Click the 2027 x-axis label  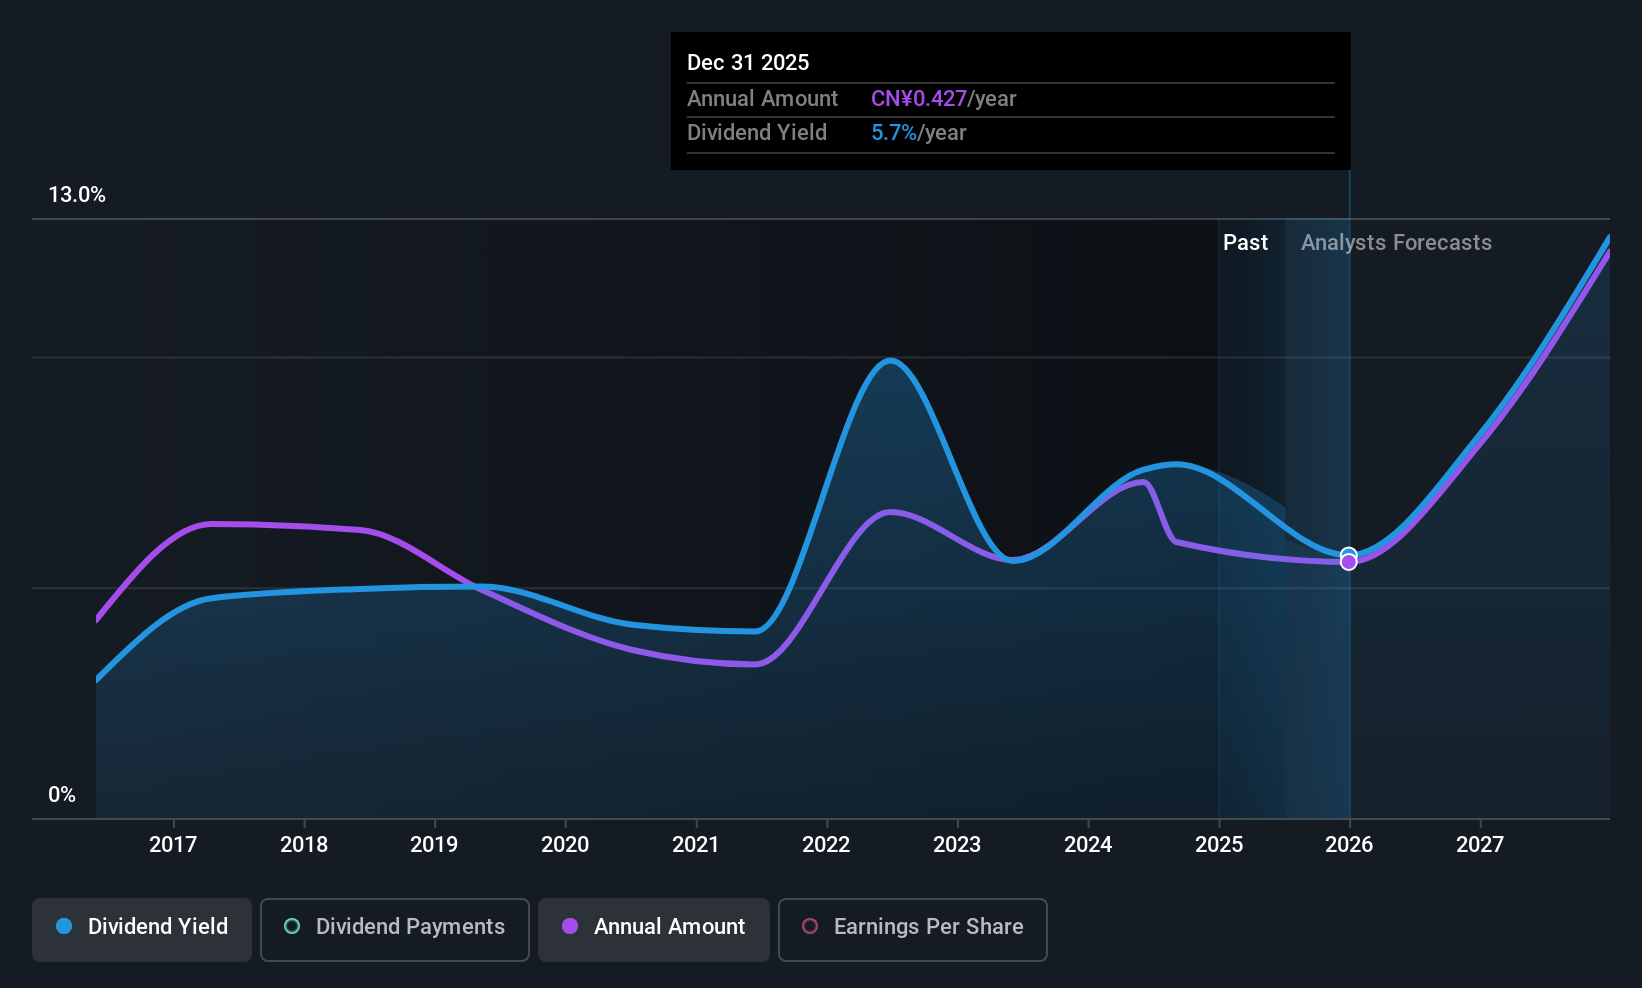[1480, 845]
